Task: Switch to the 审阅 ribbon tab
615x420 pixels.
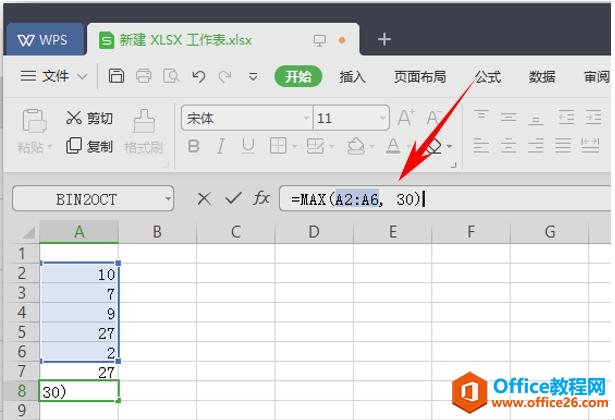Action: pyautogui.click(x=597, y=77)
